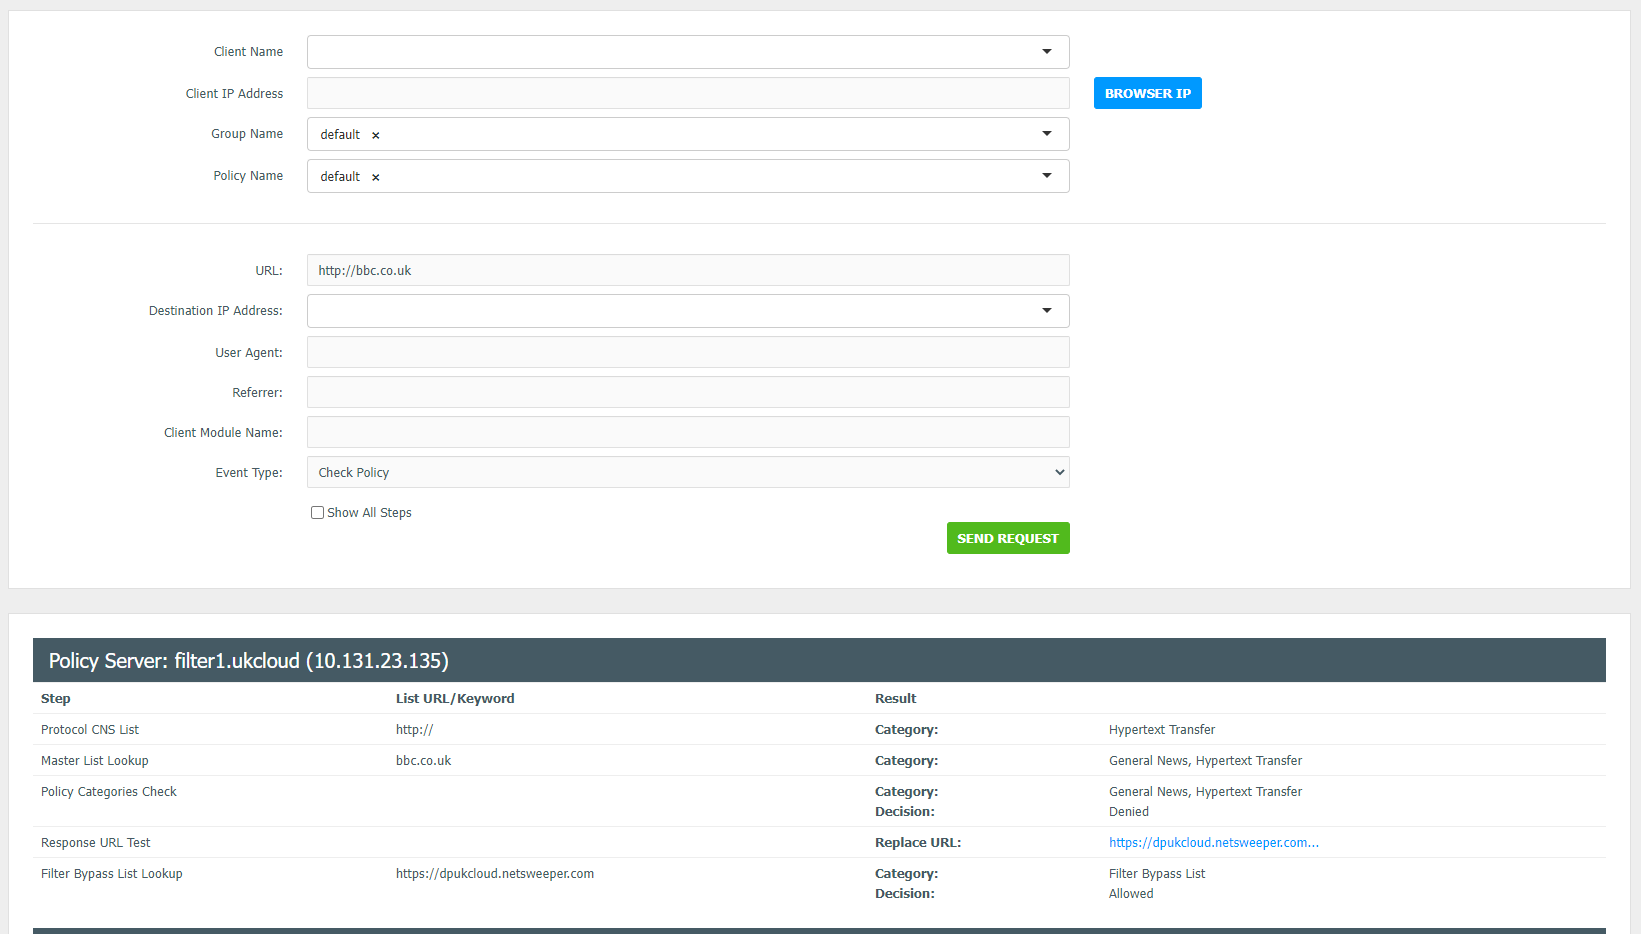Click the 'Denied' decision value
1641x934 pixels.
point(1129,812)
